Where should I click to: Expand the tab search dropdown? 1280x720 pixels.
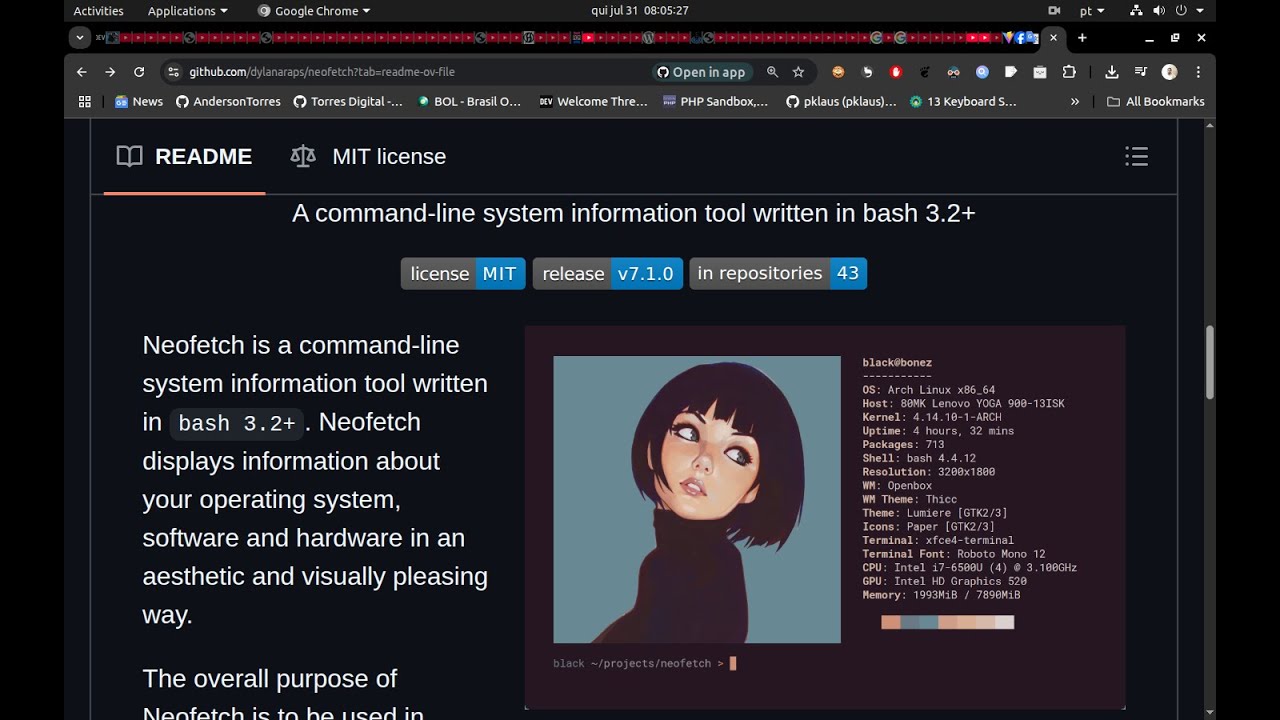point(81,38)
